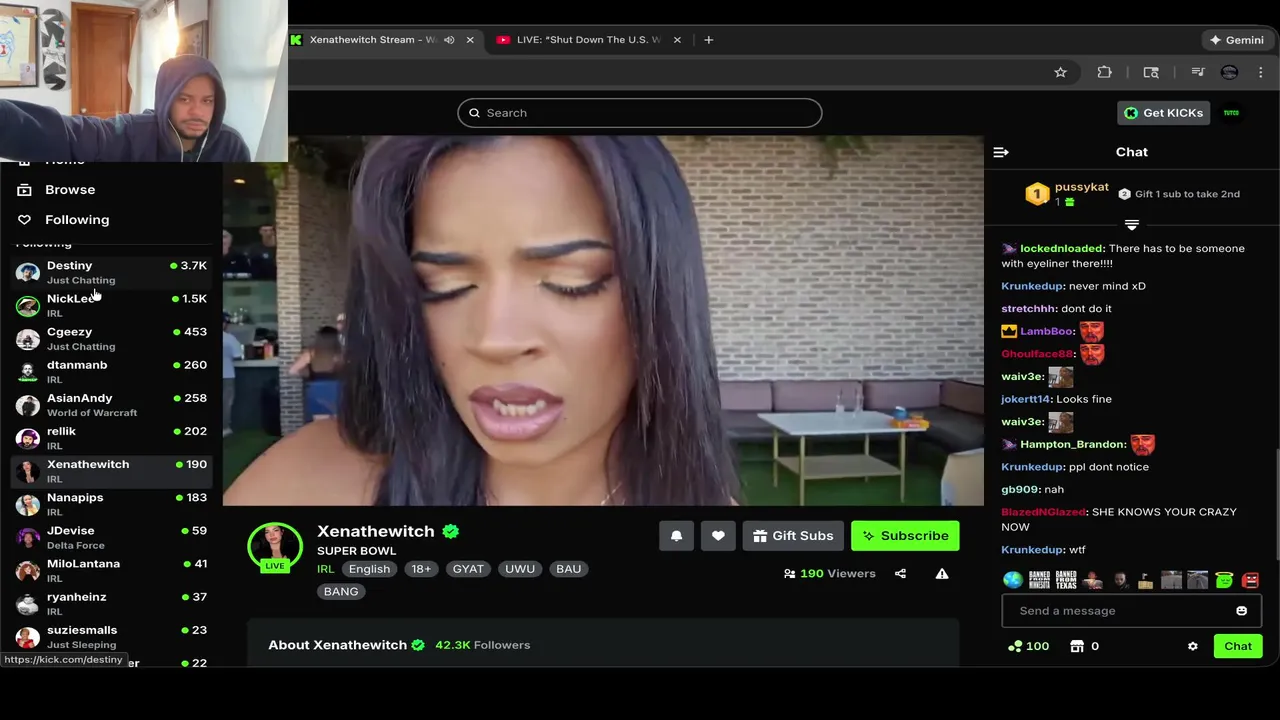Close the Xenathewitch Stream tab
Viewport: 1280px width, 720px height.
click(x=469, y=40)
